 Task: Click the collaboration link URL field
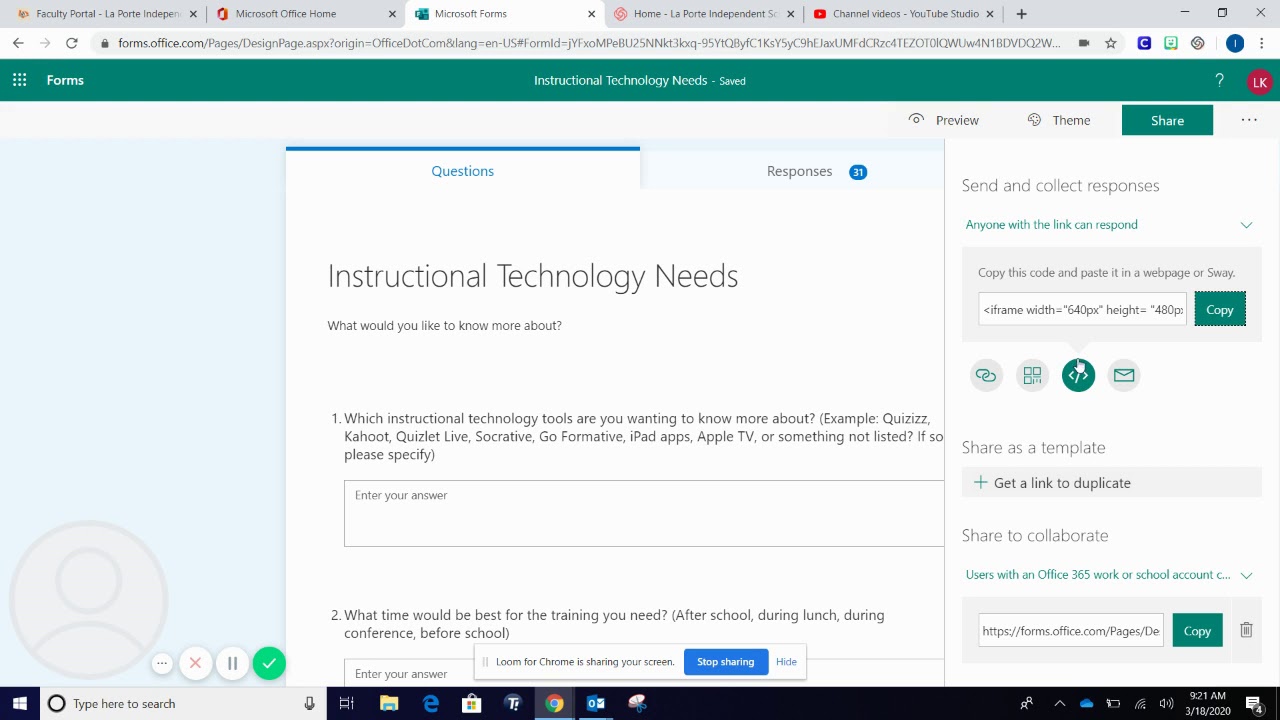click(1071, 631)
